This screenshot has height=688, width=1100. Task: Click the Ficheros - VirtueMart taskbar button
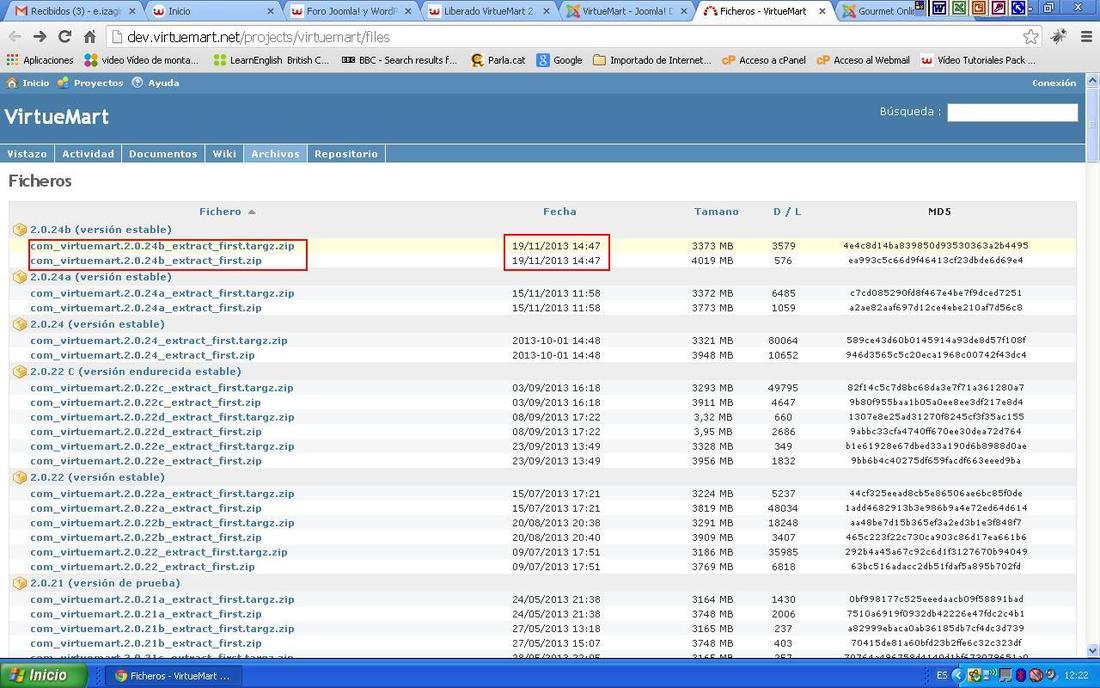click(x=173, y=676)
